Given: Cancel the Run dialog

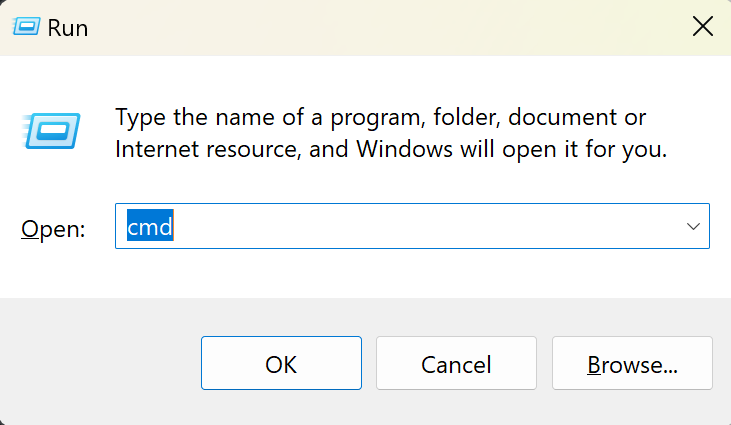Looking at the screenshot, I should (x=456, y=364).
